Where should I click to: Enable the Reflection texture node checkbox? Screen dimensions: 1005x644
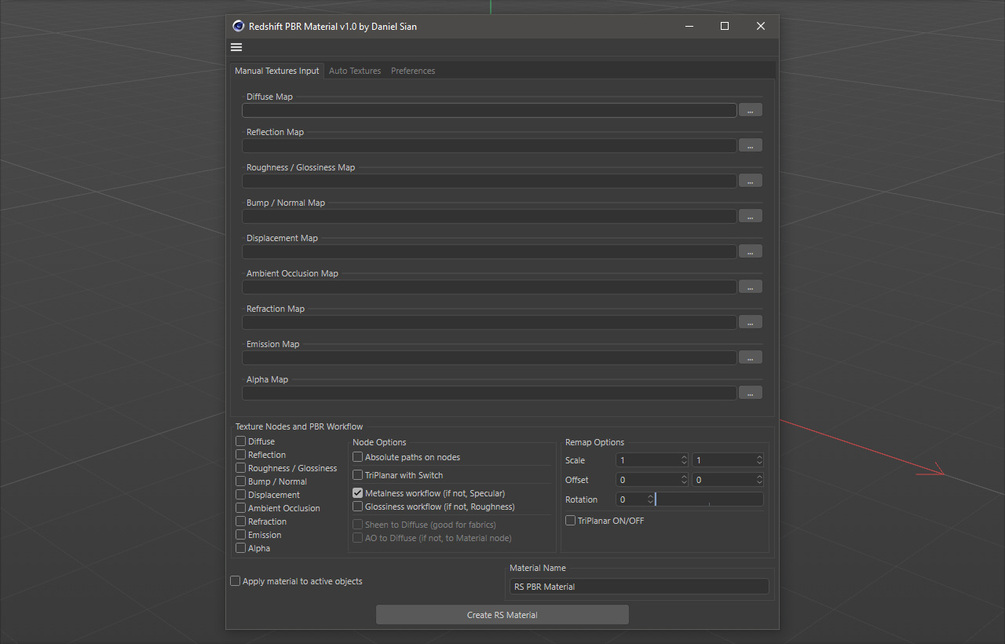coord(240,454)
